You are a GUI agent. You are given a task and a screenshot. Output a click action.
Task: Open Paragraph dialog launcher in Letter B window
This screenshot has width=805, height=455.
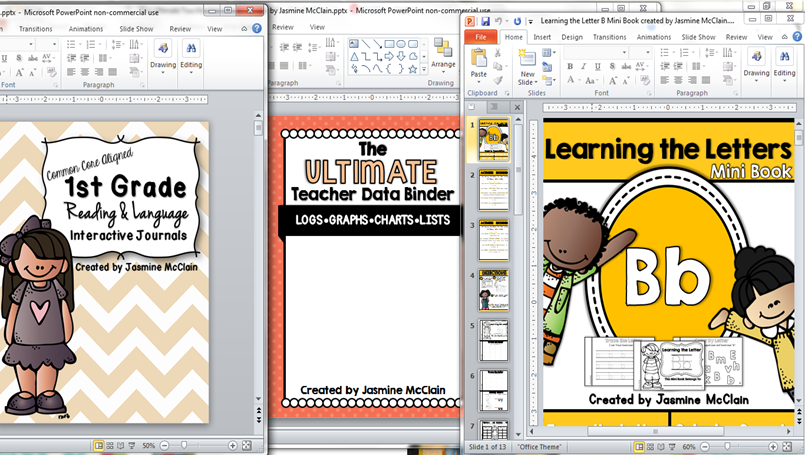pos(736,93)
